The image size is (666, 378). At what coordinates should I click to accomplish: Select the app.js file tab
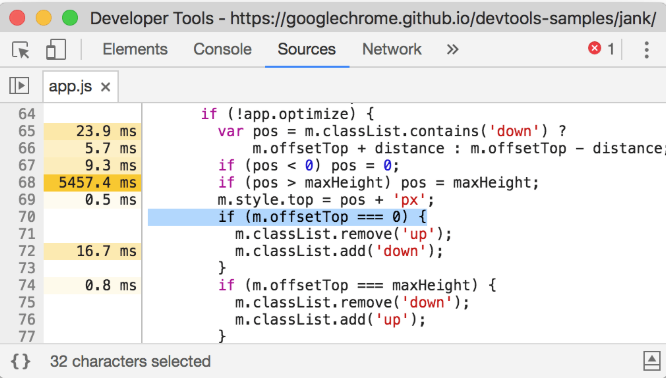(x=71, y=87)
